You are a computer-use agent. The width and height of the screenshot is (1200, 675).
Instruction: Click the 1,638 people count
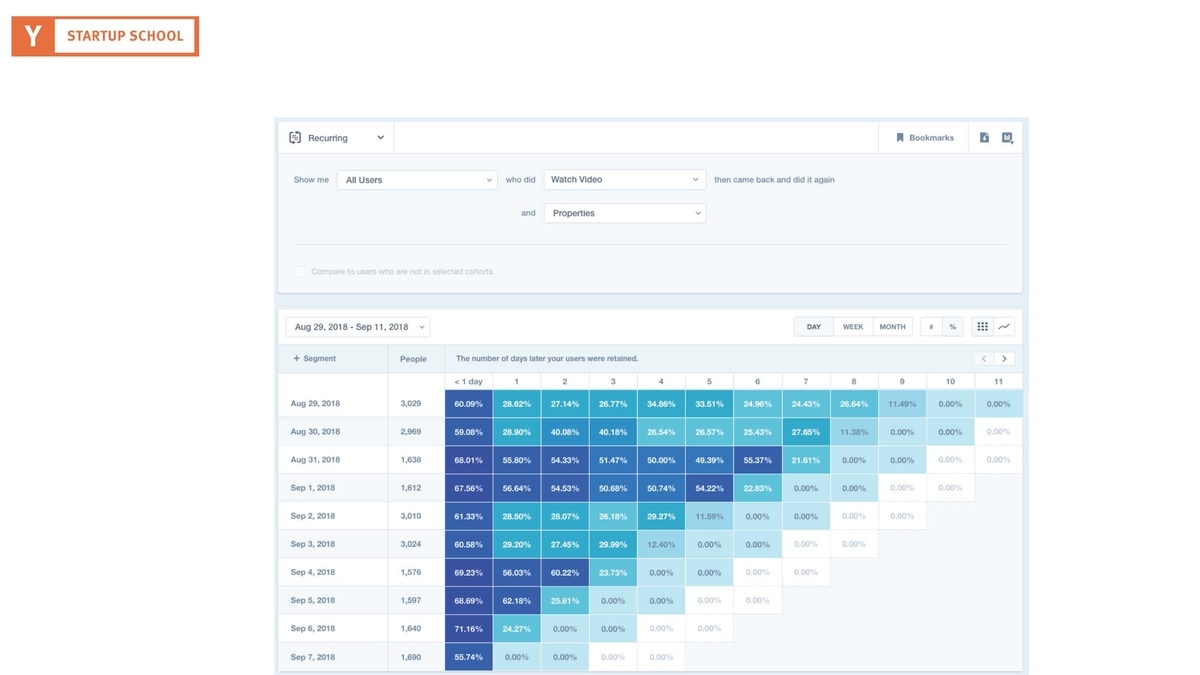[x=412, y=460]
